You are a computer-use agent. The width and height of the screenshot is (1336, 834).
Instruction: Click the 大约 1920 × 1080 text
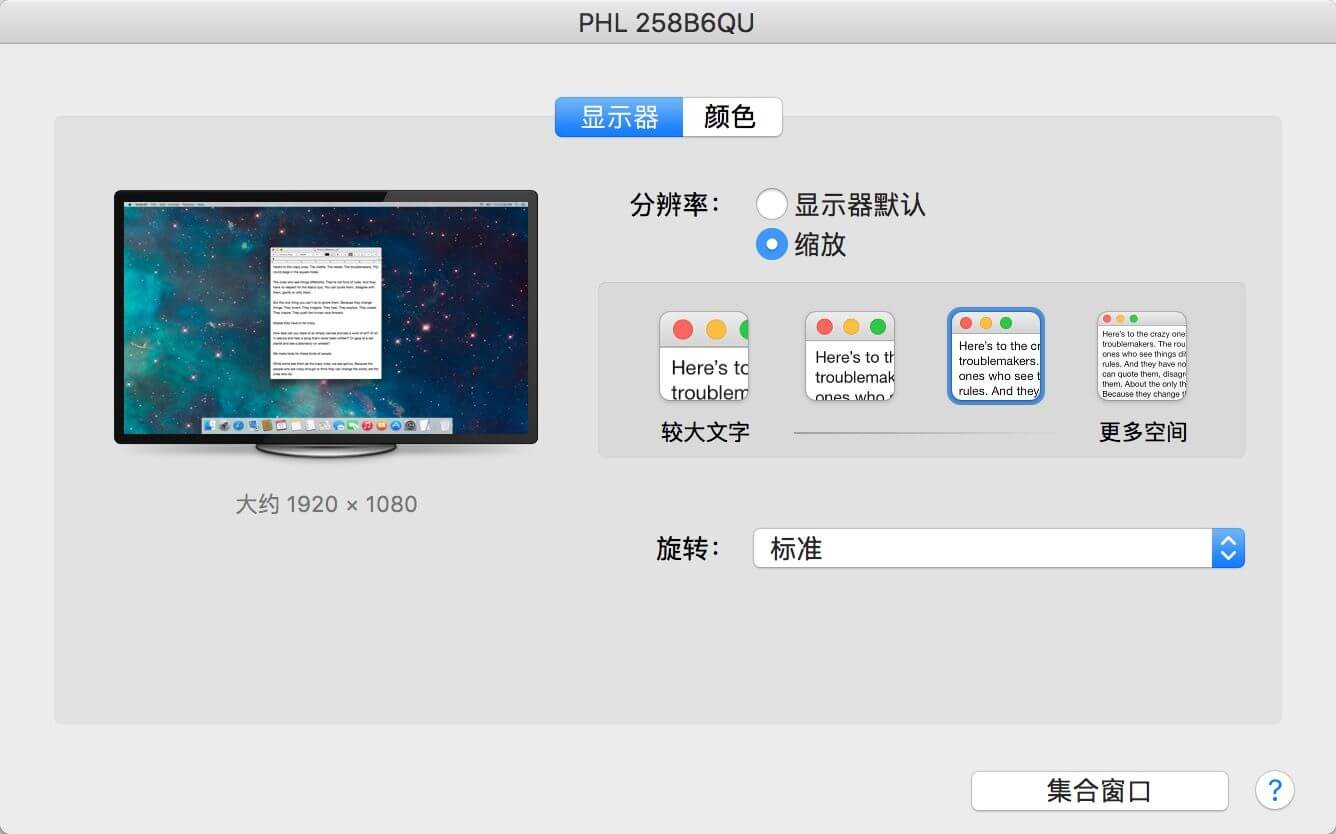(x=326, y=504)
